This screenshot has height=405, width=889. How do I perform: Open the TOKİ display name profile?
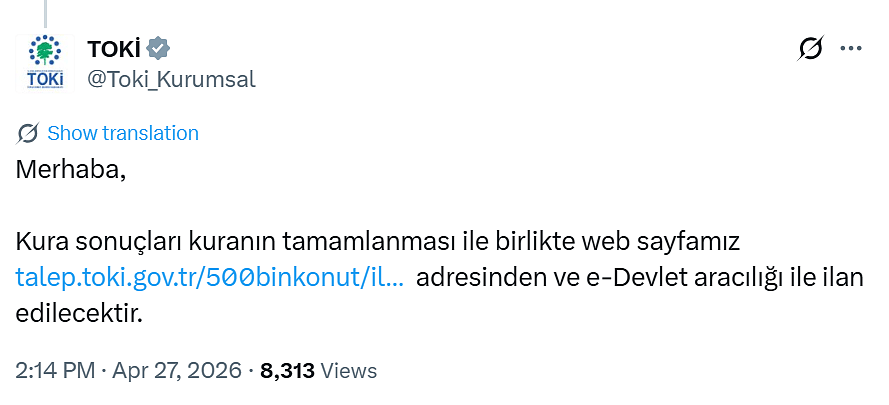114,47
